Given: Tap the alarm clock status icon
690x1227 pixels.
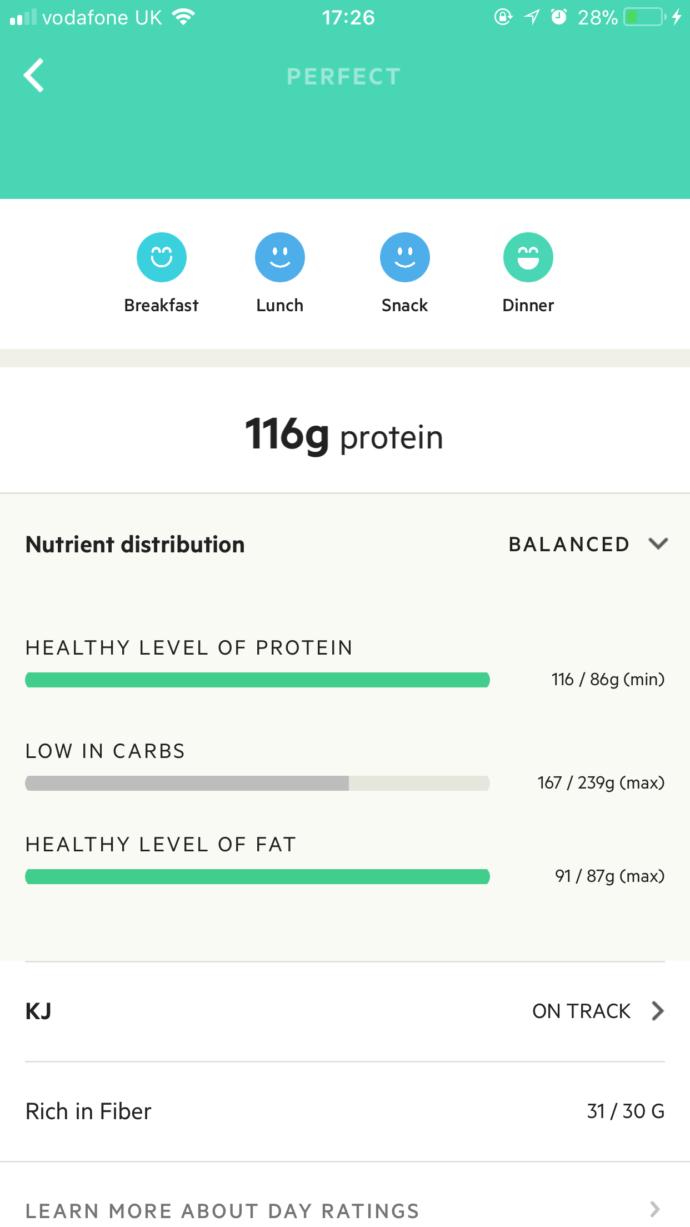Looking at the screenshot, I should (x=559, y=17).
